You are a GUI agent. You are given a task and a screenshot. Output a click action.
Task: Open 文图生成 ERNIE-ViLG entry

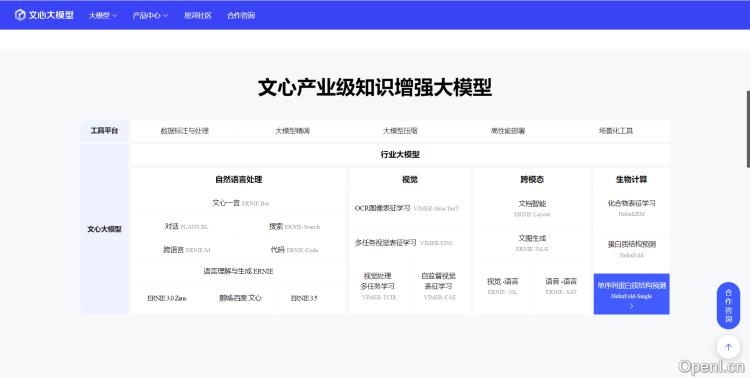532,243
